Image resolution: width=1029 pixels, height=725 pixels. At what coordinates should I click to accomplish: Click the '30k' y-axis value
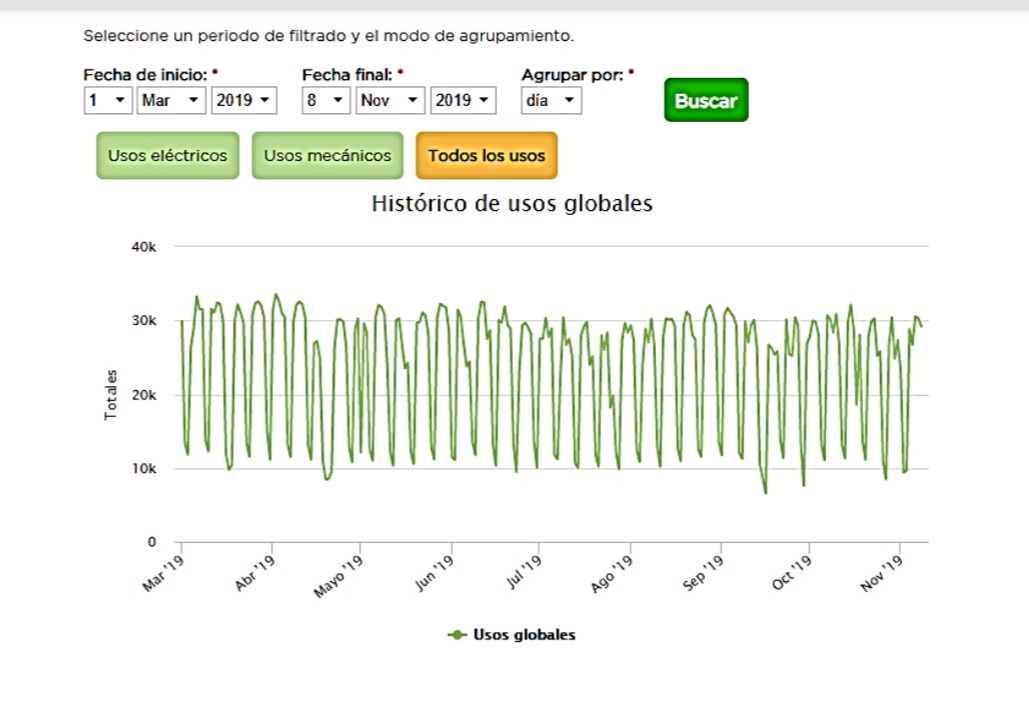tap(144, 320)
